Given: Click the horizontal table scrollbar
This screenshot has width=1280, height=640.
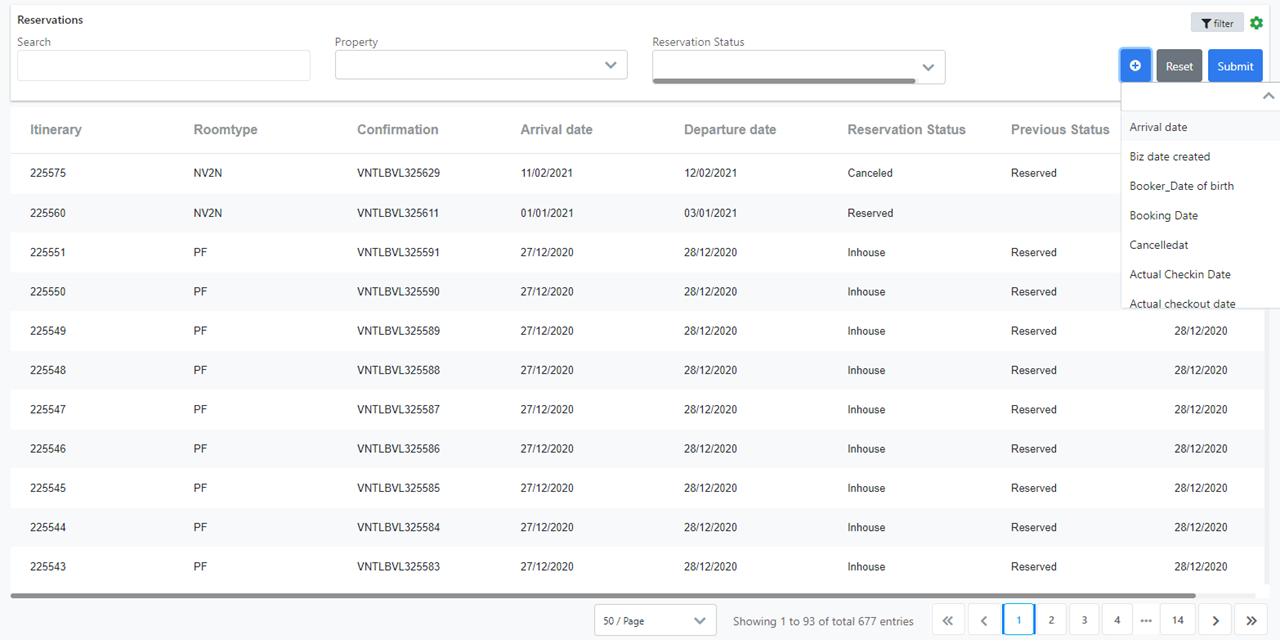Looking at the screenshot, I should [x=600, y=596].
